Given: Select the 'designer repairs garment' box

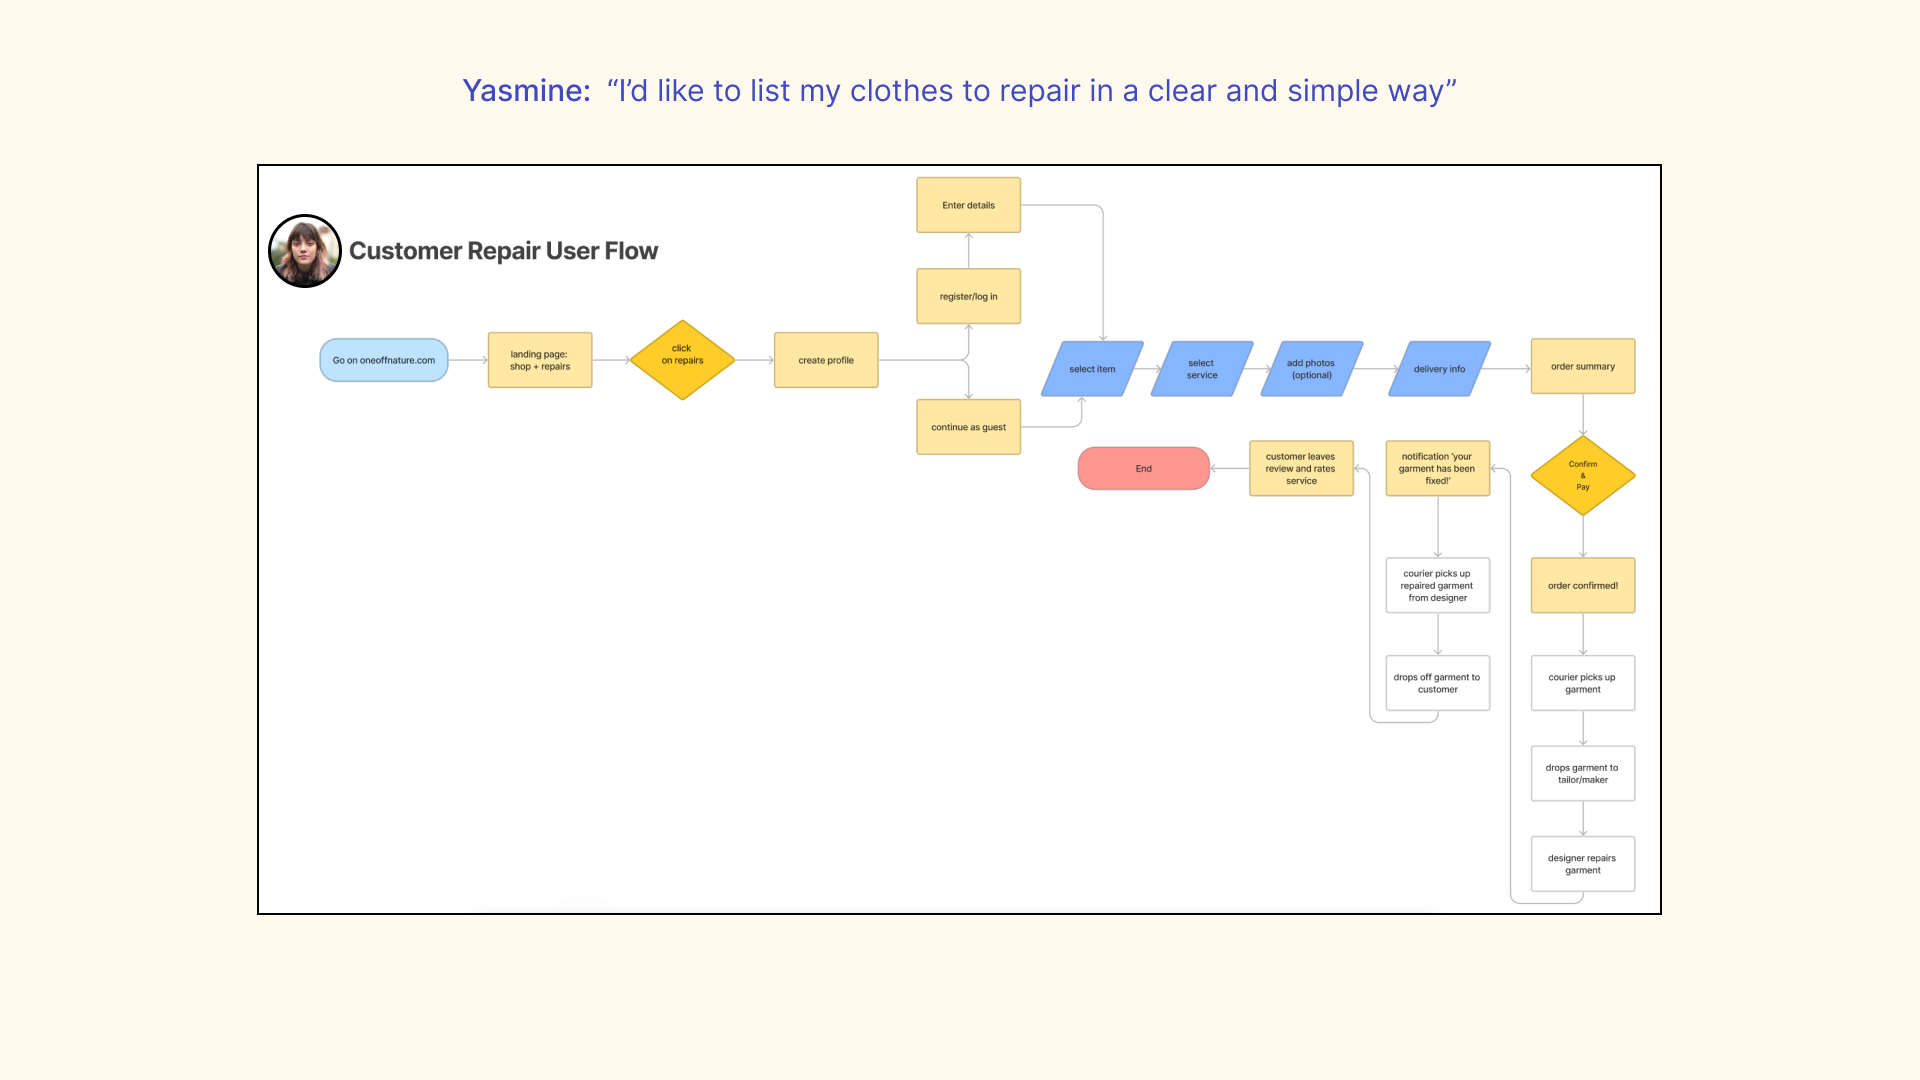Looking at the screenshot, I should pos(1582,864).
